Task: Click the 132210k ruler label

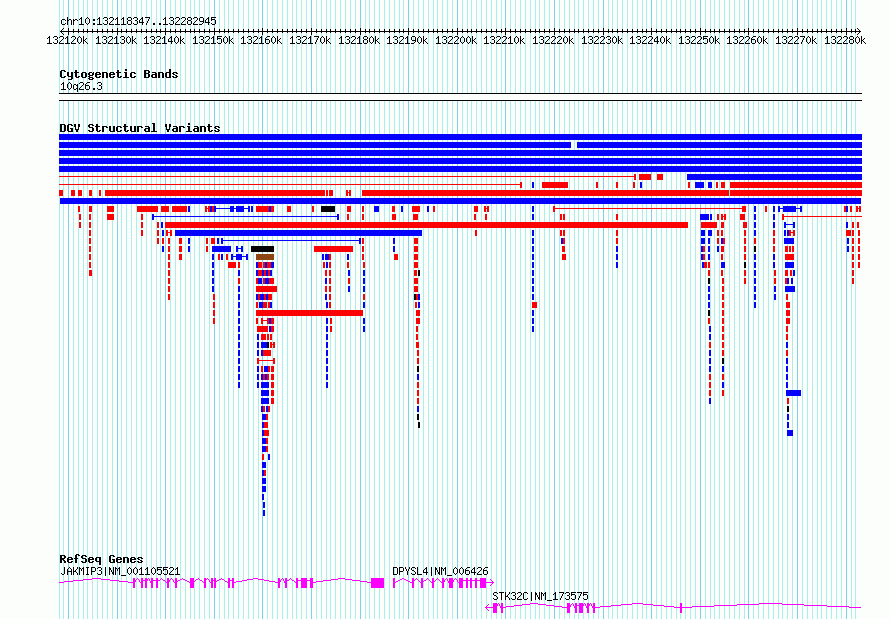Action: 504,40
